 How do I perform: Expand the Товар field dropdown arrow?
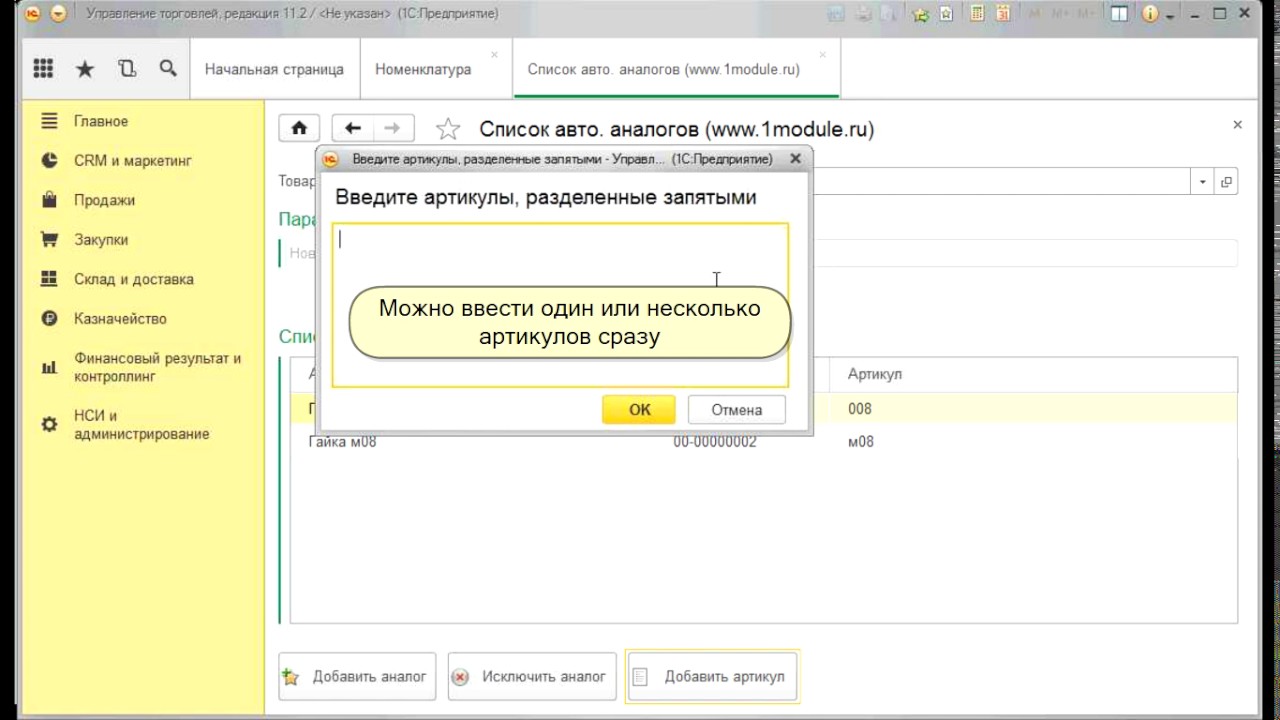[1203, 182]
